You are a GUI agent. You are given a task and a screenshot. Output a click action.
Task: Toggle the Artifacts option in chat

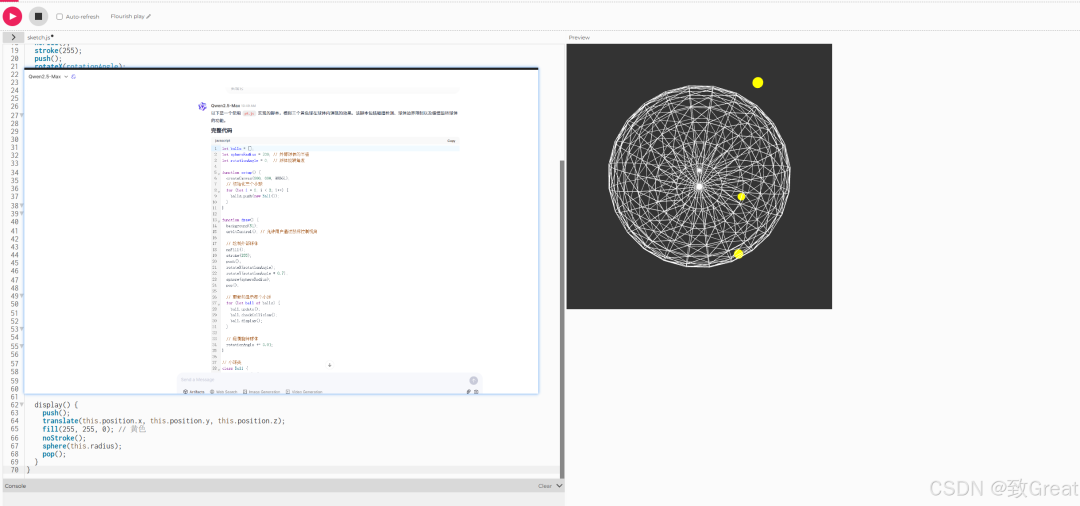click(194, 392)
